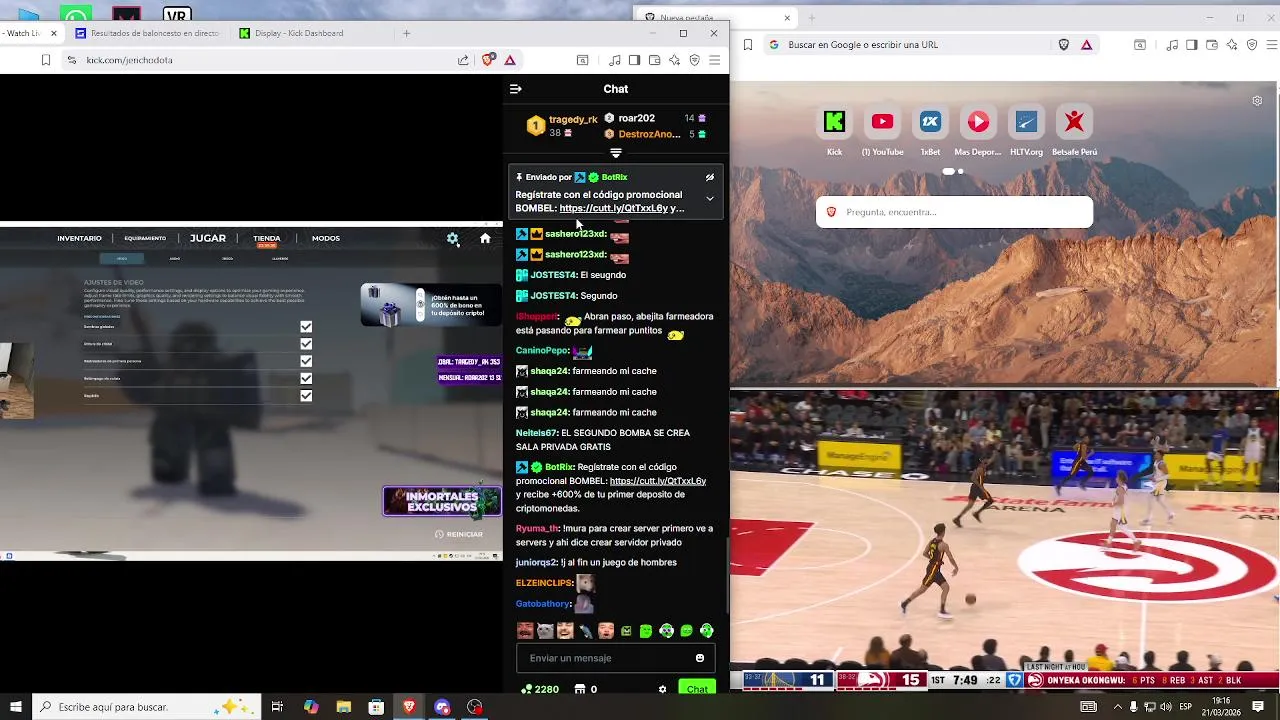Select the MODOS game menu tab
Image resolution: width=1280 pixels, height=720 pixels.
coord(326,238)
